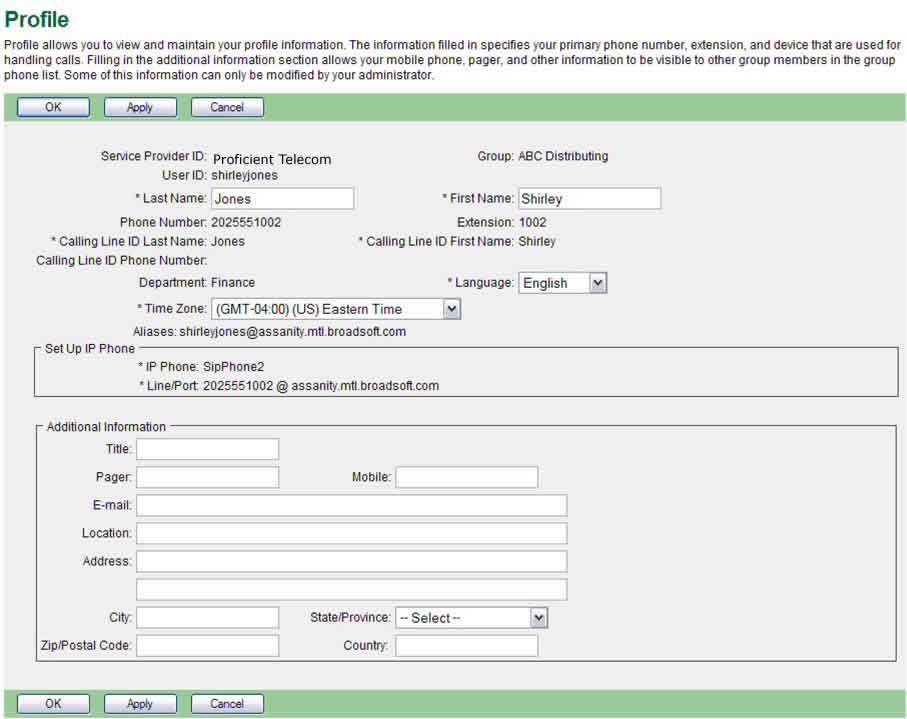907x719 pixels.
Task: Select the City input field
Action: click(208, 618)
